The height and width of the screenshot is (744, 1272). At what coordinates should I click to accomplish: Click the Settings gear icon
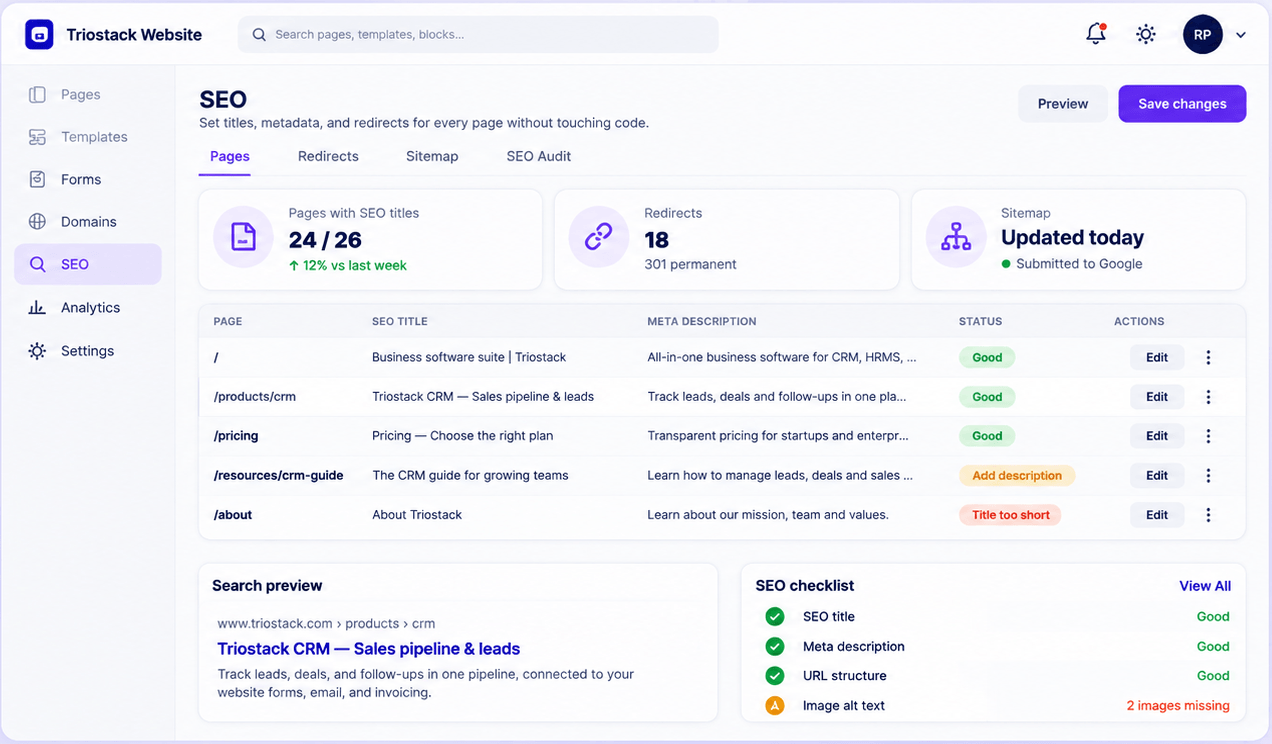point(37,351)
